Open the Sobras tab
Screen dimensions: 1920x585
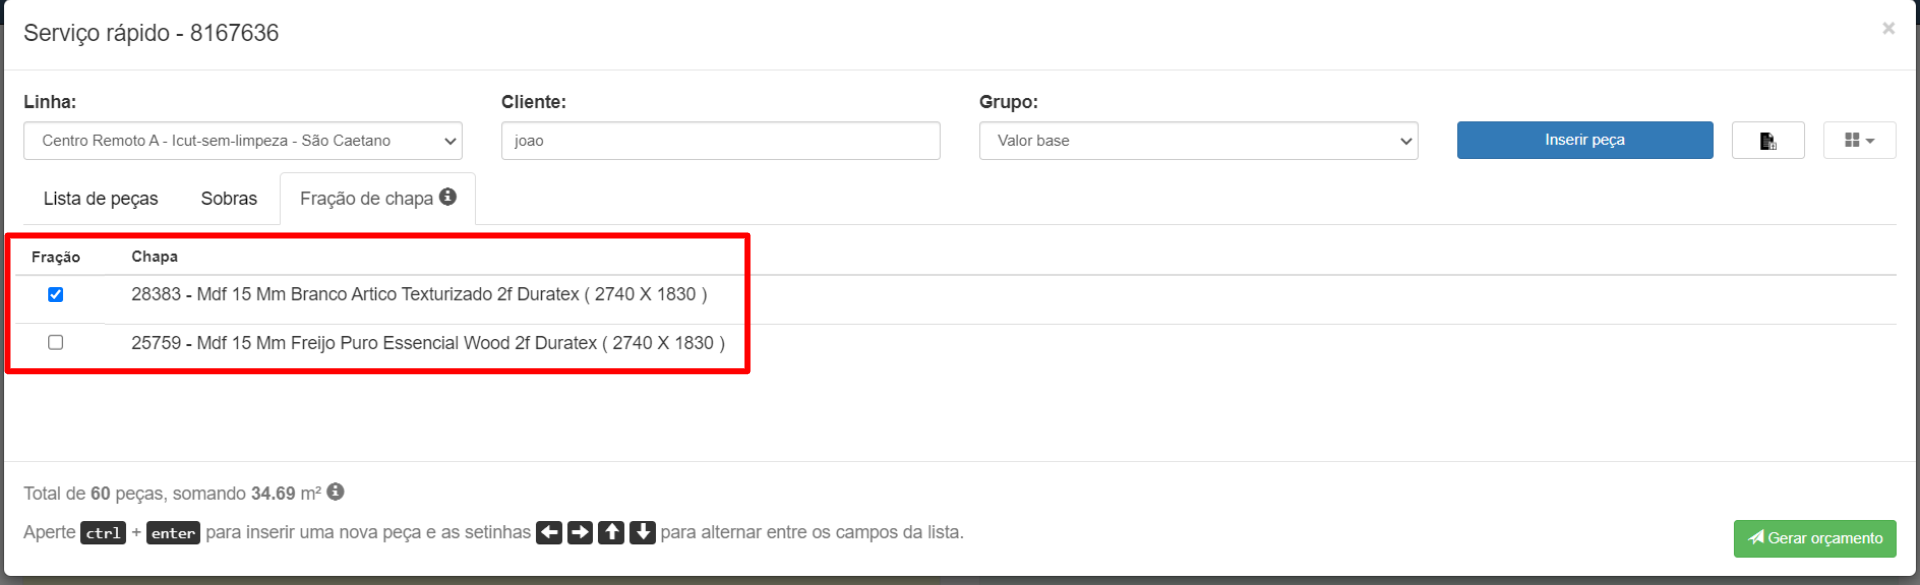(x=228, y=199)
